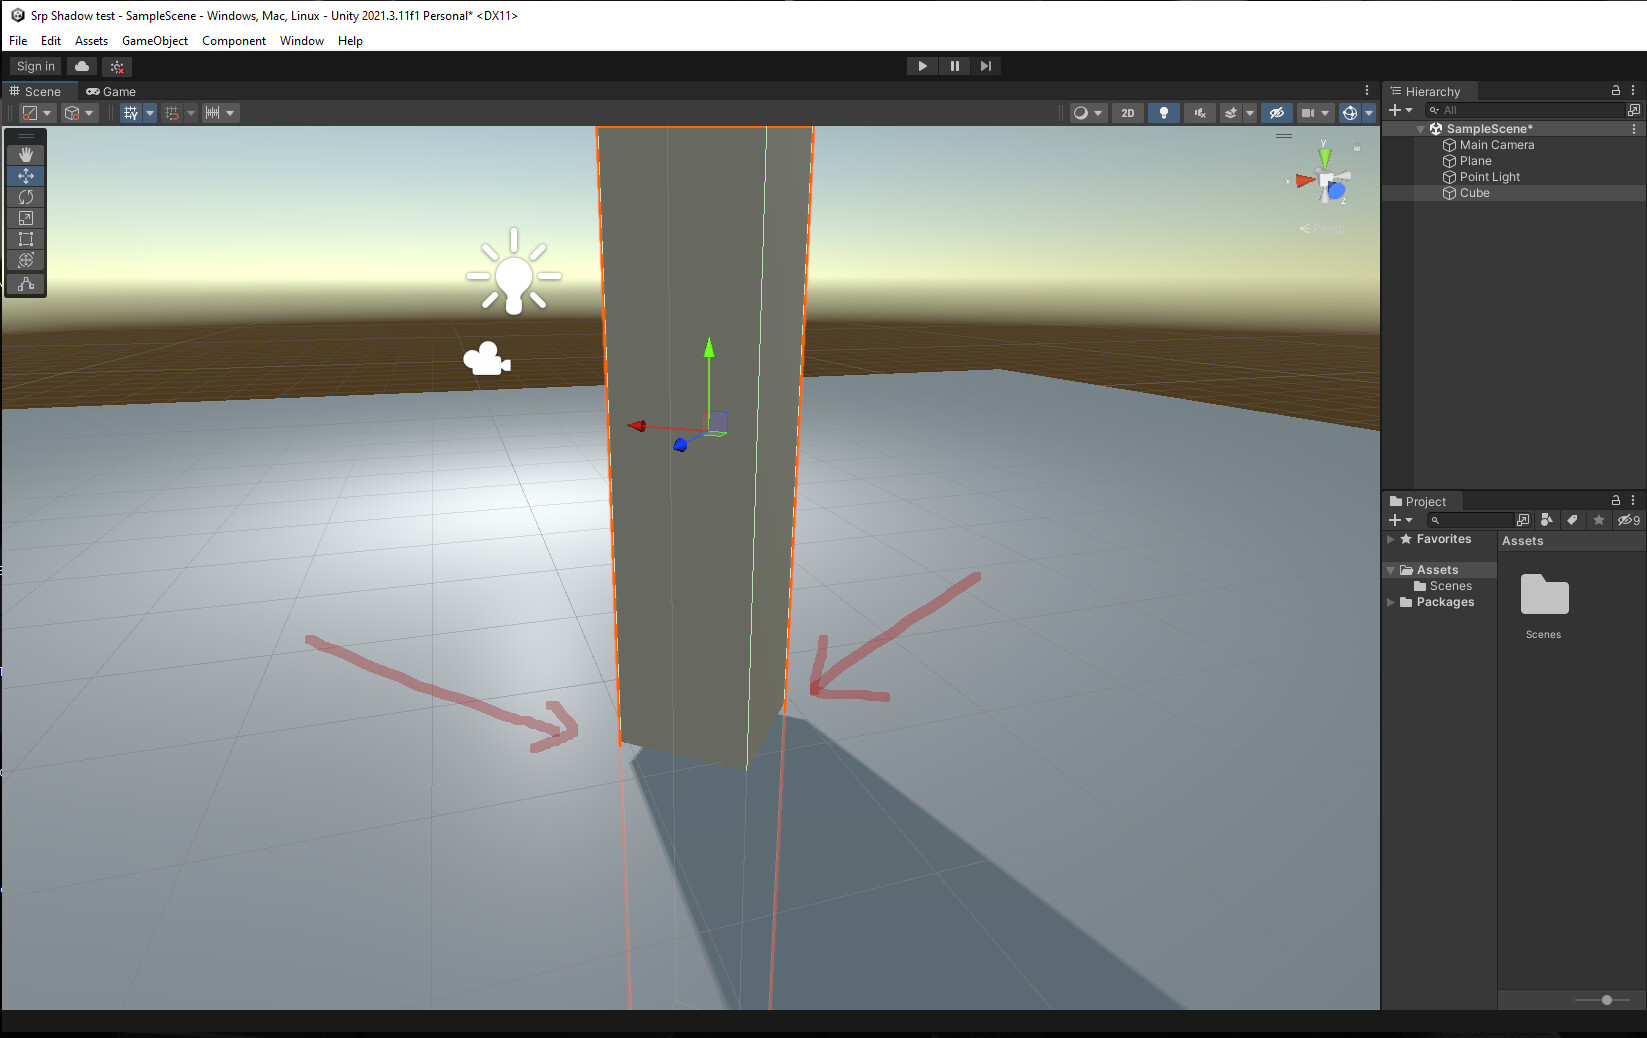Click the point light gizmo in scene
1647x1038 pixels.
pos(513,272)
